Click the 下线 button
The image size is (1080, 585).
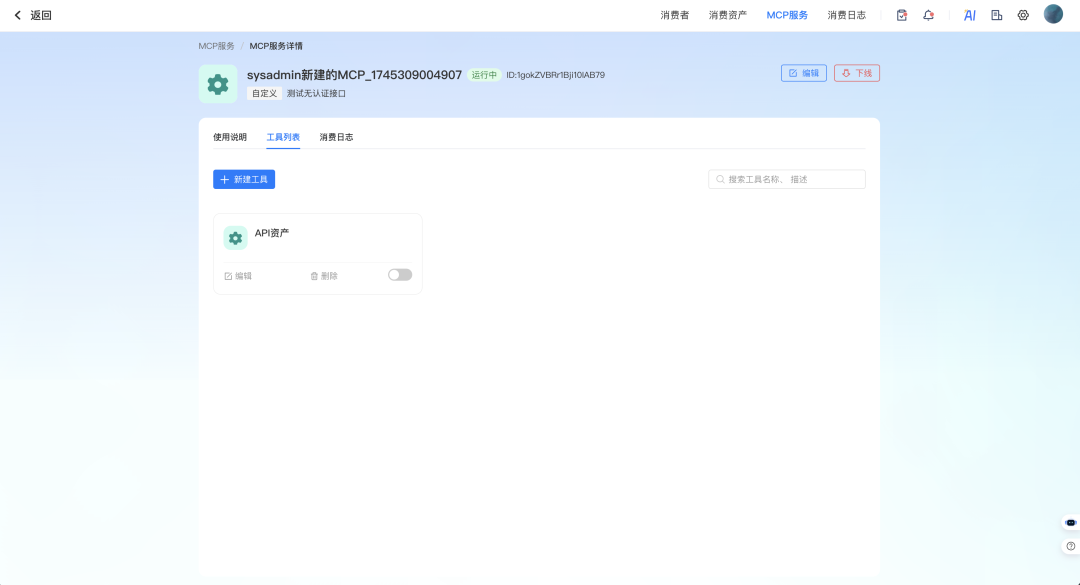point(857,73)
